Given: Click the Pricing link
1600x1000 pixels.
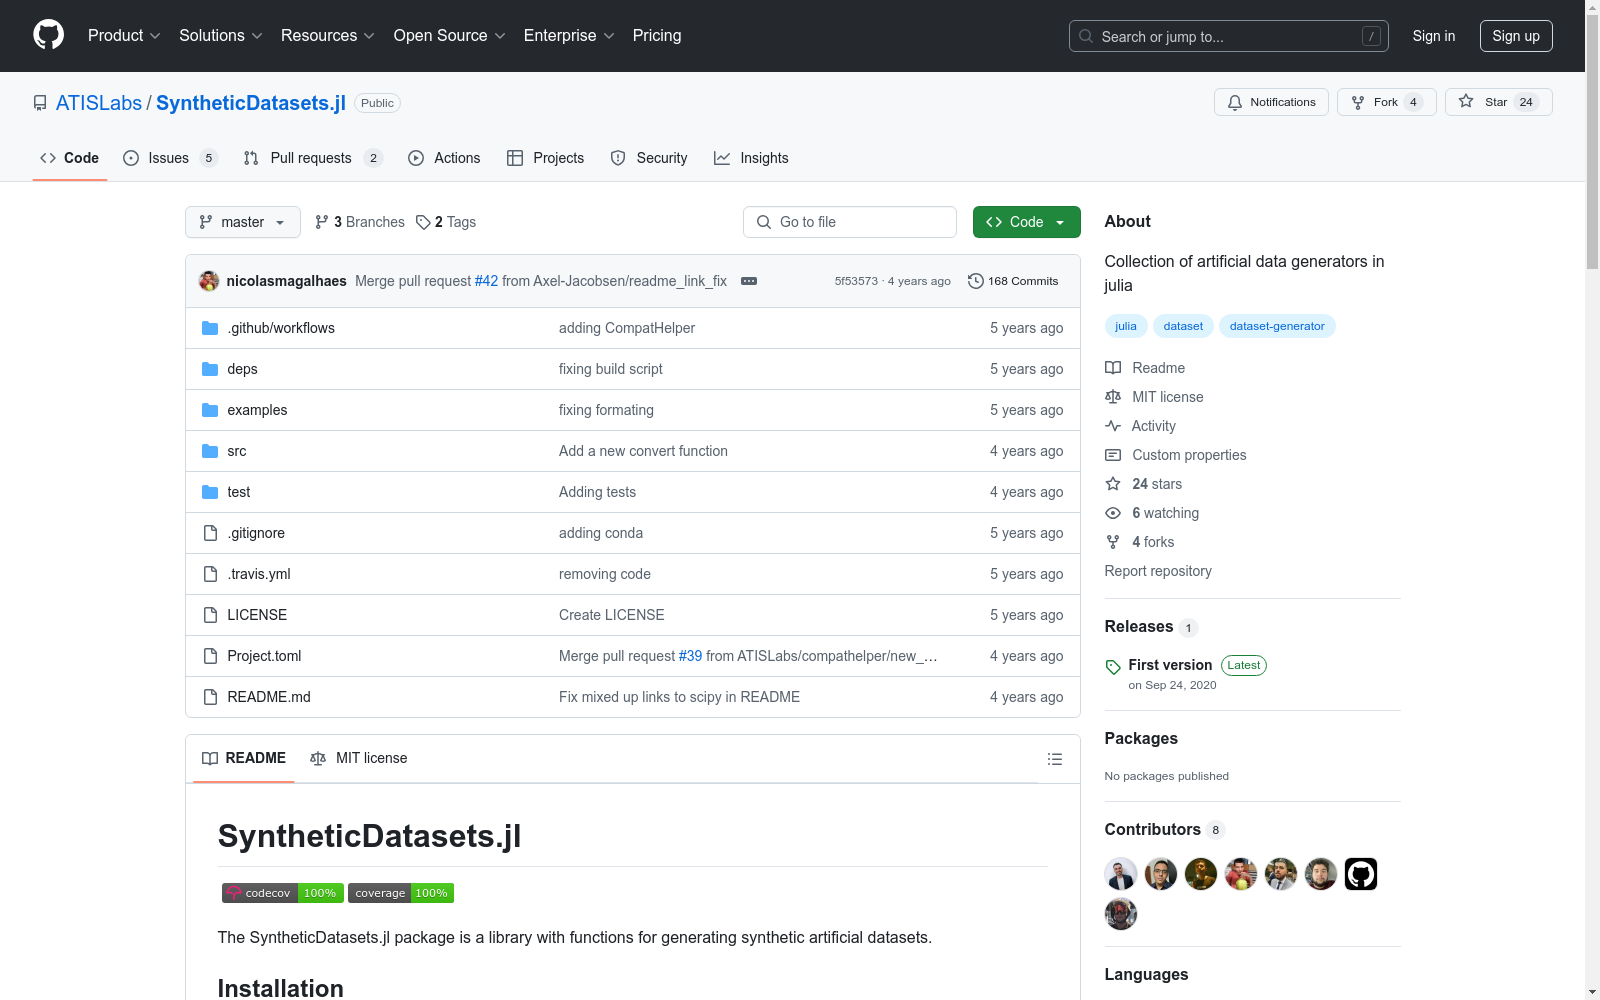Looking at the screenshot, I should pyautogui.click(x=657, y=36).
